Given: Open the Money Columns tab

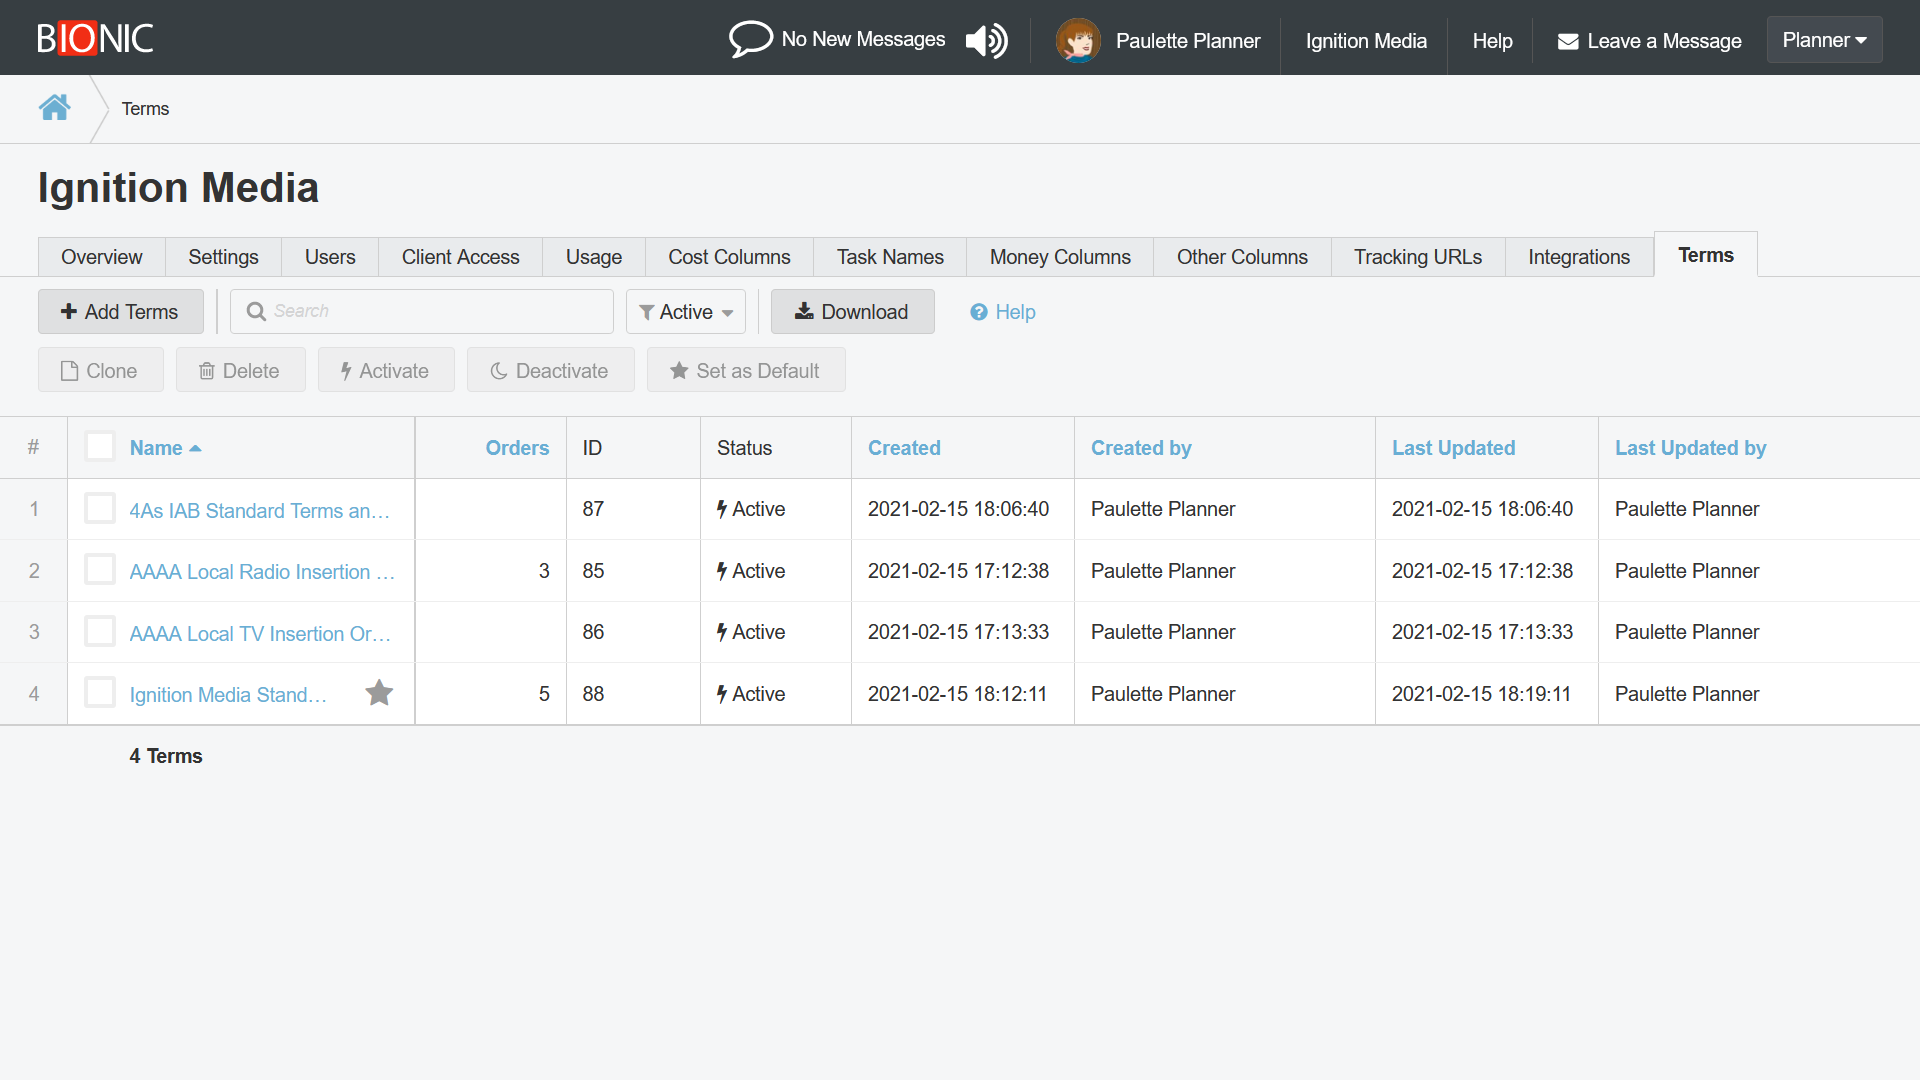Looking at the screenshot, I should [1060, 257].
